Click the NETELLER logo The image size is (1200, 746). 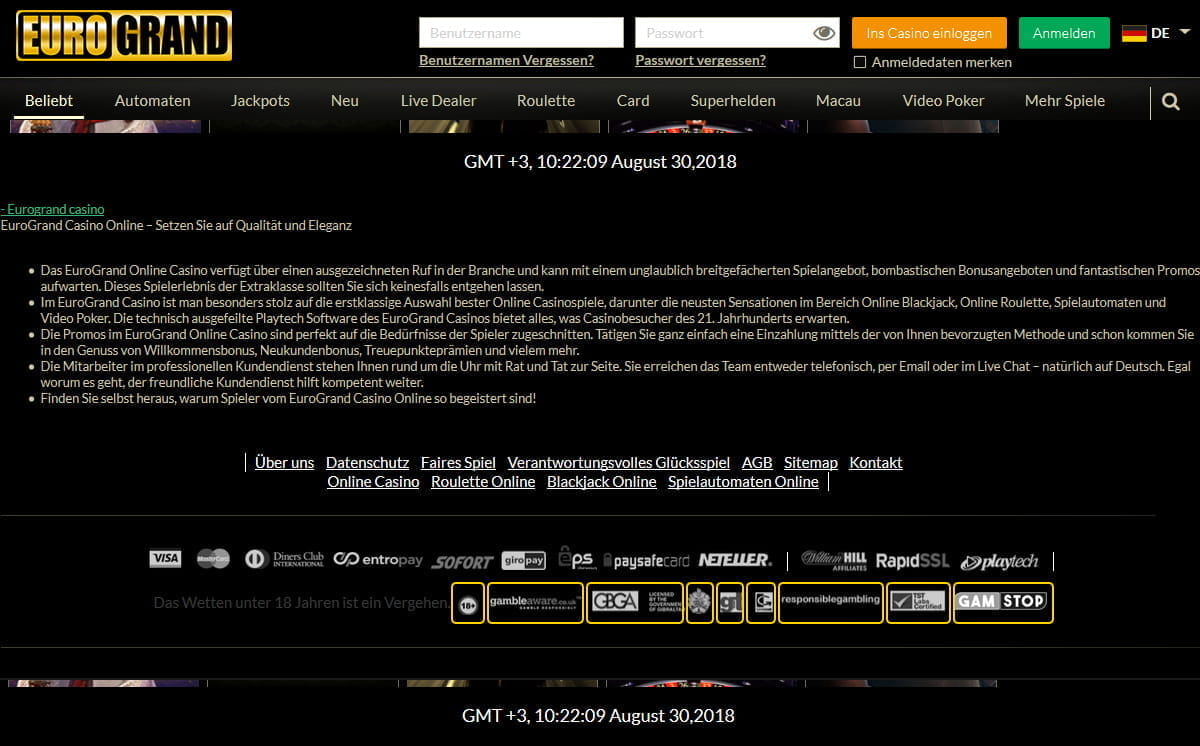coord(735,559)
